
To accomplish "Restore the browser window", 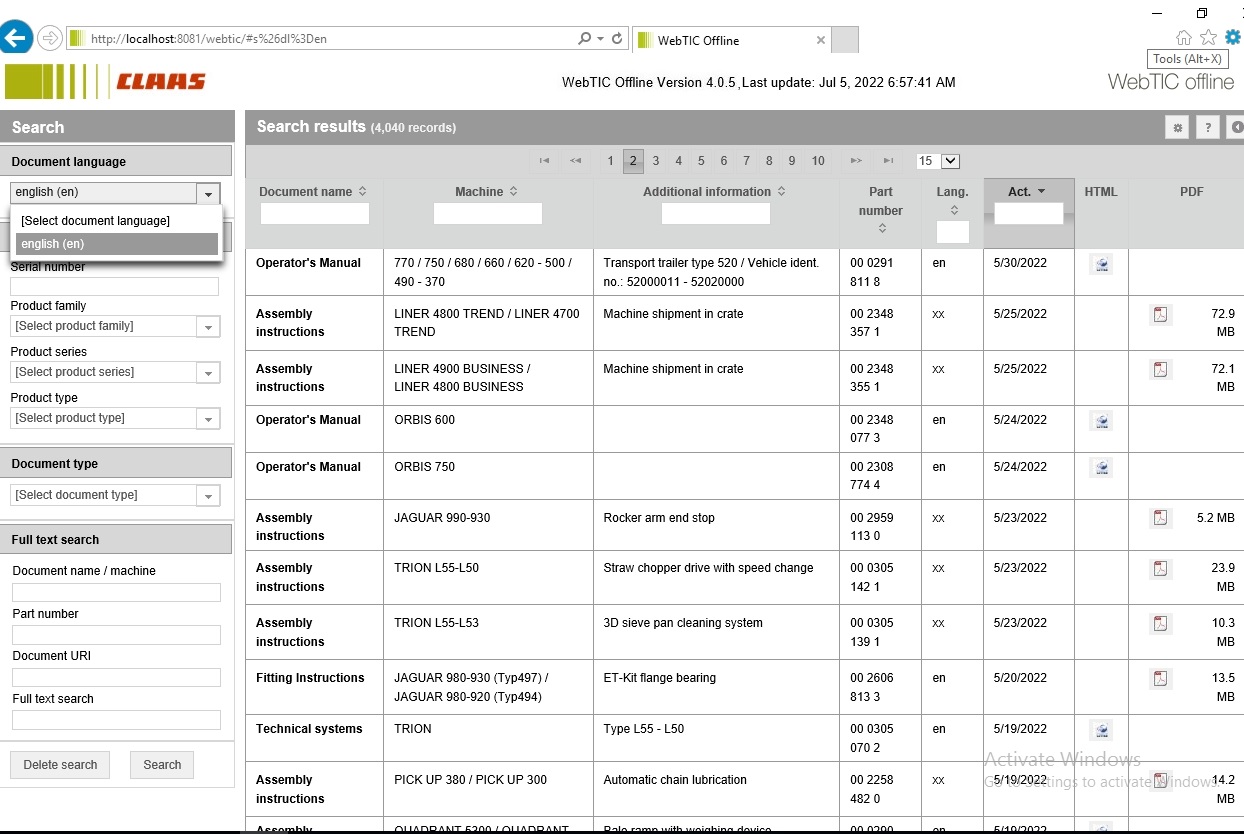I will point(1202,13).
